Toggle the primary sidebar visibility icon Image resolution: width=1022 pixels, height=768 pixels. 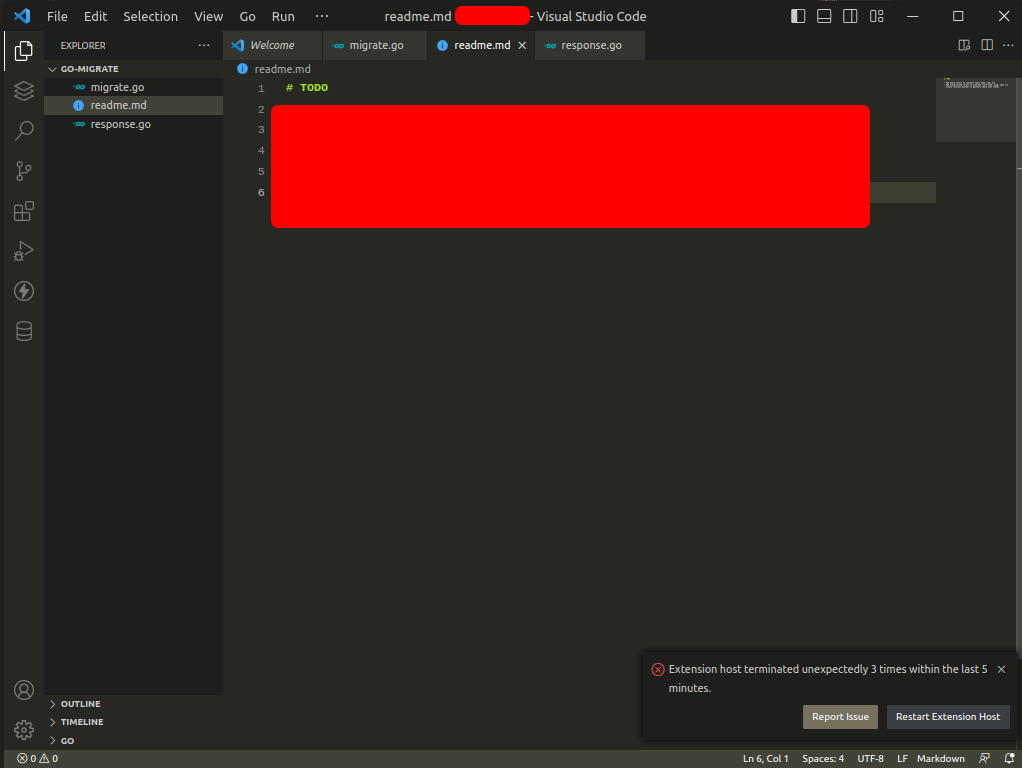pos(797,16)
